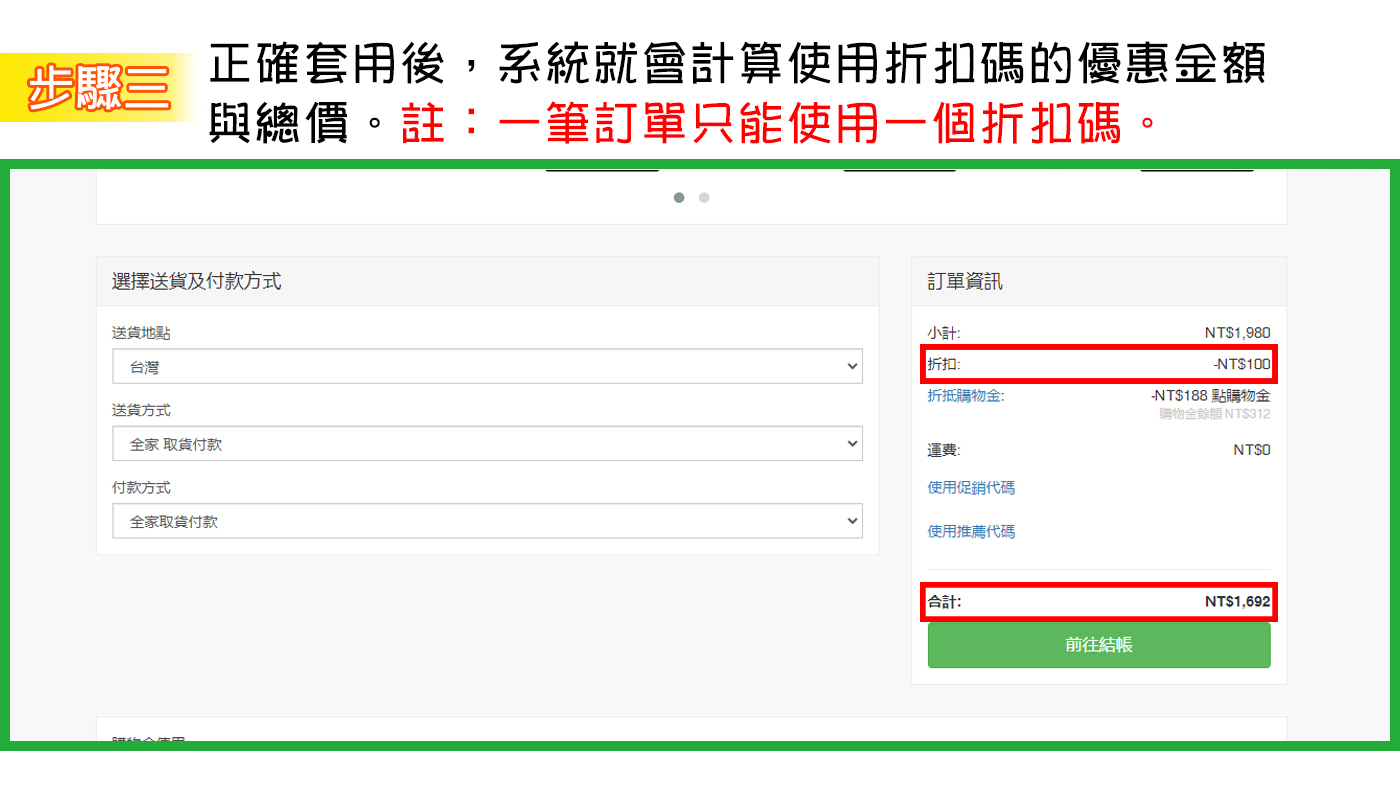Expand the chevron on the 全家 取貨付款 shipping selector
This screenshot has height=800, width=1400.
tap(853, 443)
